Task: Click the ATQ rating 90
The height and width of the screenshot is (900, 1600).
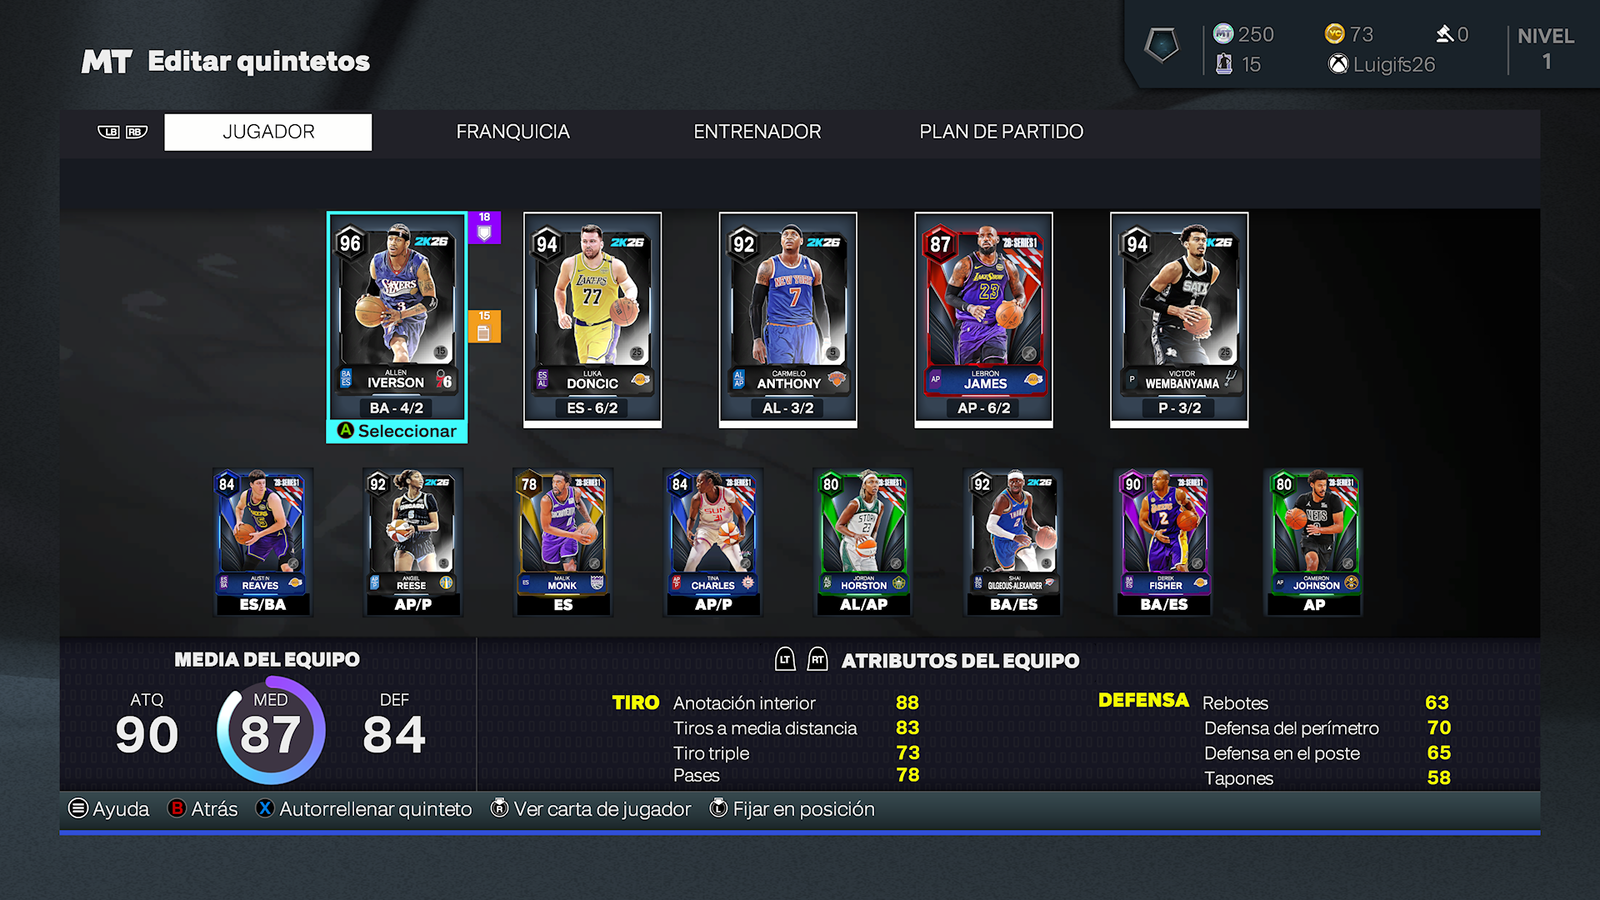Action: tap(147, 735)
